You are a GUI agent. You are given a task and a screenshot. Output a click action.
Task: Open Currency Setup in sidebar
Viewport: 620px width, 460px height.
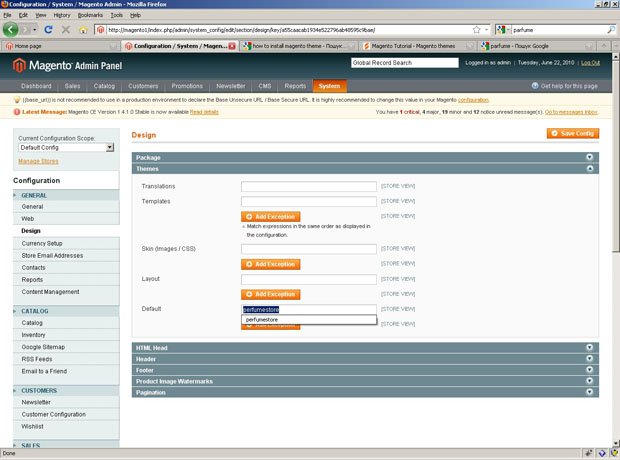point(66,243)
